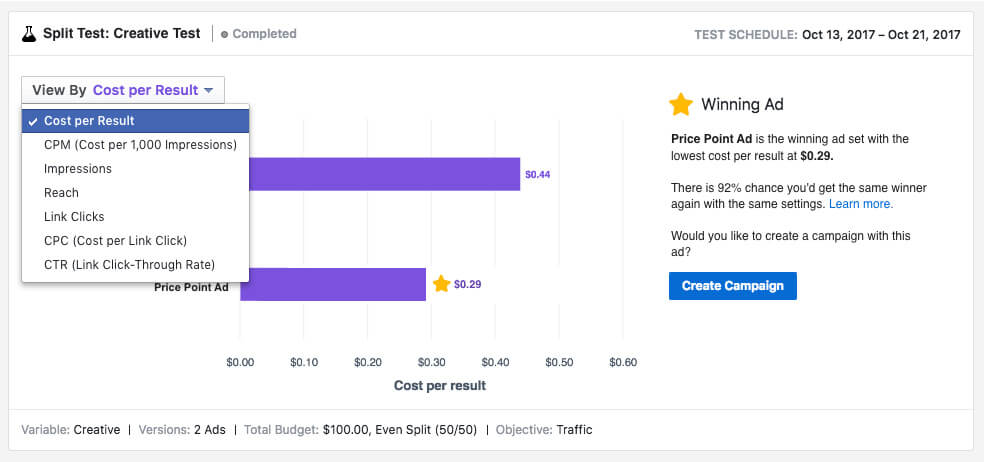984x462 pixels.
Task: Click the split test flask icon
Action: [x=29, y=34]
